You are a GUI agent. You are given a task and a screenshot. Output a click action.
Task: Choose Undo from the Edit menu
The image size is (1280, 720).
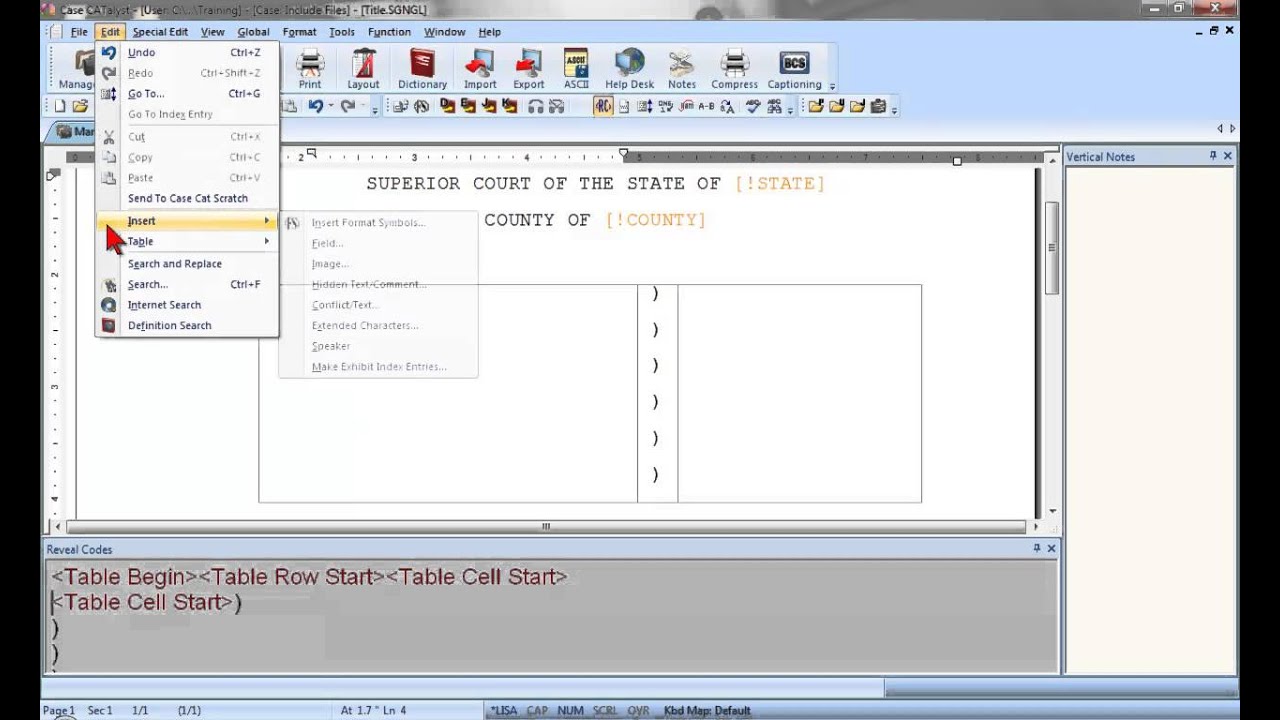pos(187,52)
